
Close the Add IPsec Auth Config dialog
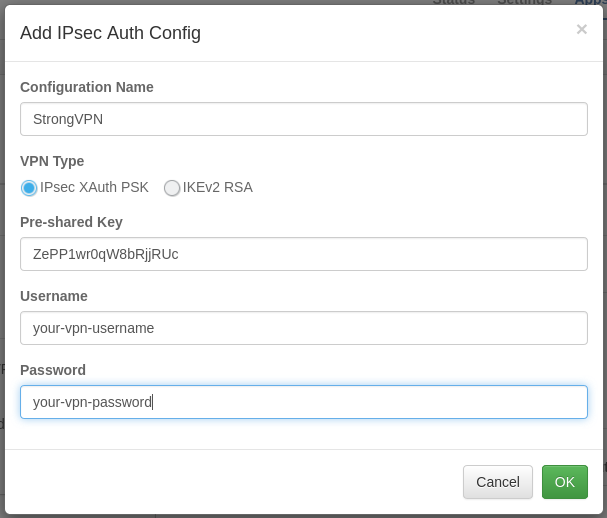tap(581, 30)
